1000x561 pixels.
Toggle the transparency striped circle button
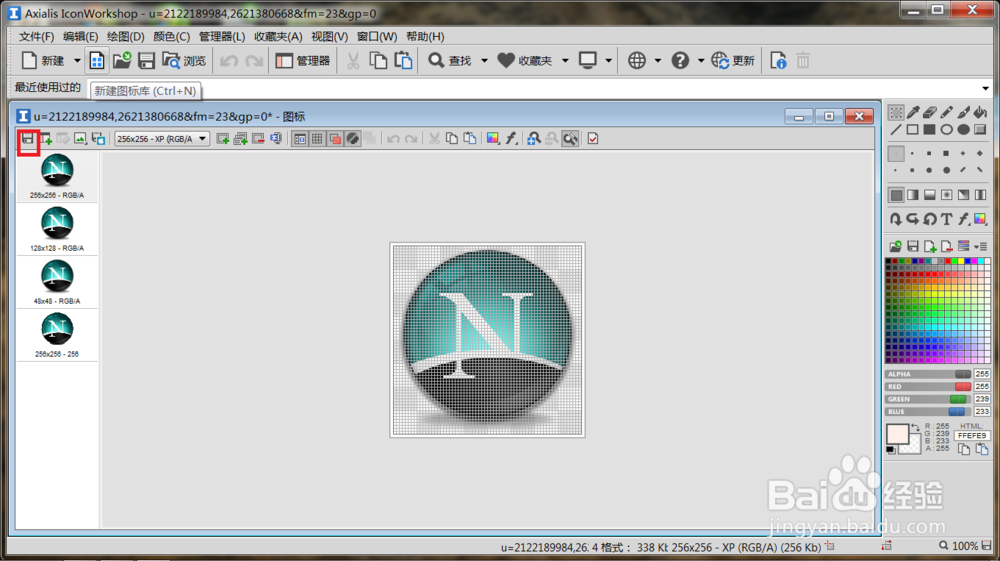(353, 138)
